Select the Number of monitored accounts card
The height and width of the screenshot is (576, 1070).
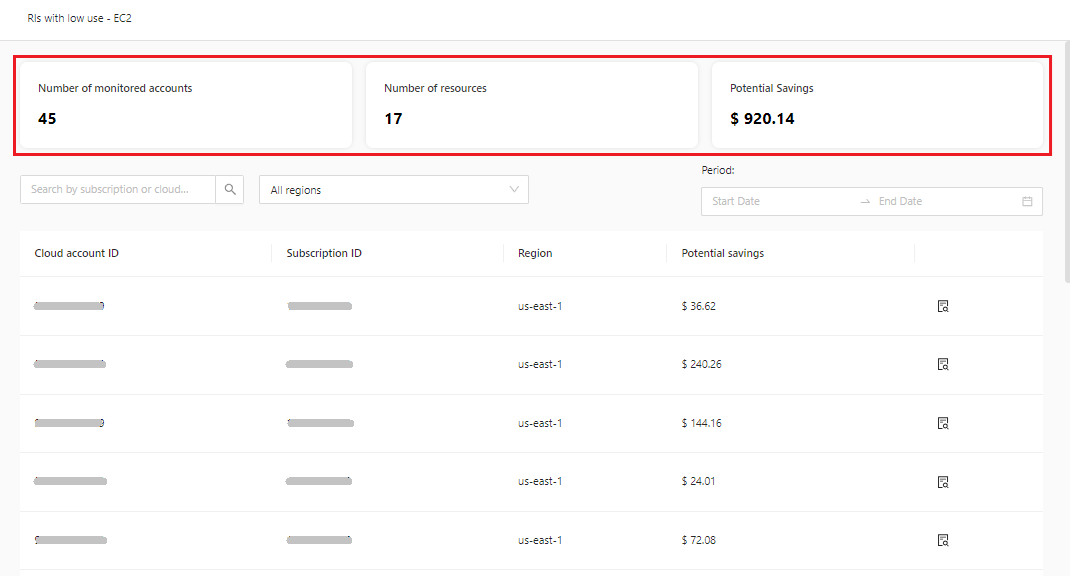(186, 105)
